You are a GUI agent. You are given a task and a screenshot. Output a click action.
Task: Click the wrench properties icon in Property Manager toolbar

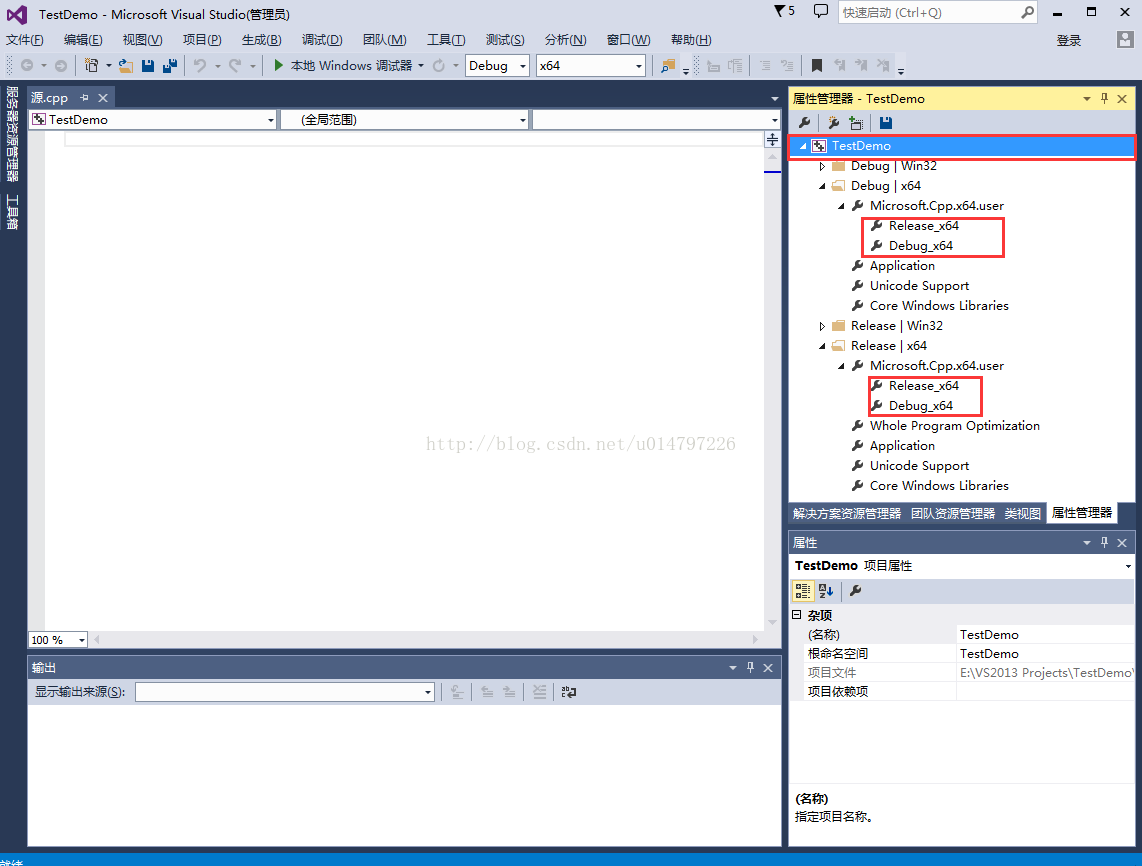click(804, 122)
